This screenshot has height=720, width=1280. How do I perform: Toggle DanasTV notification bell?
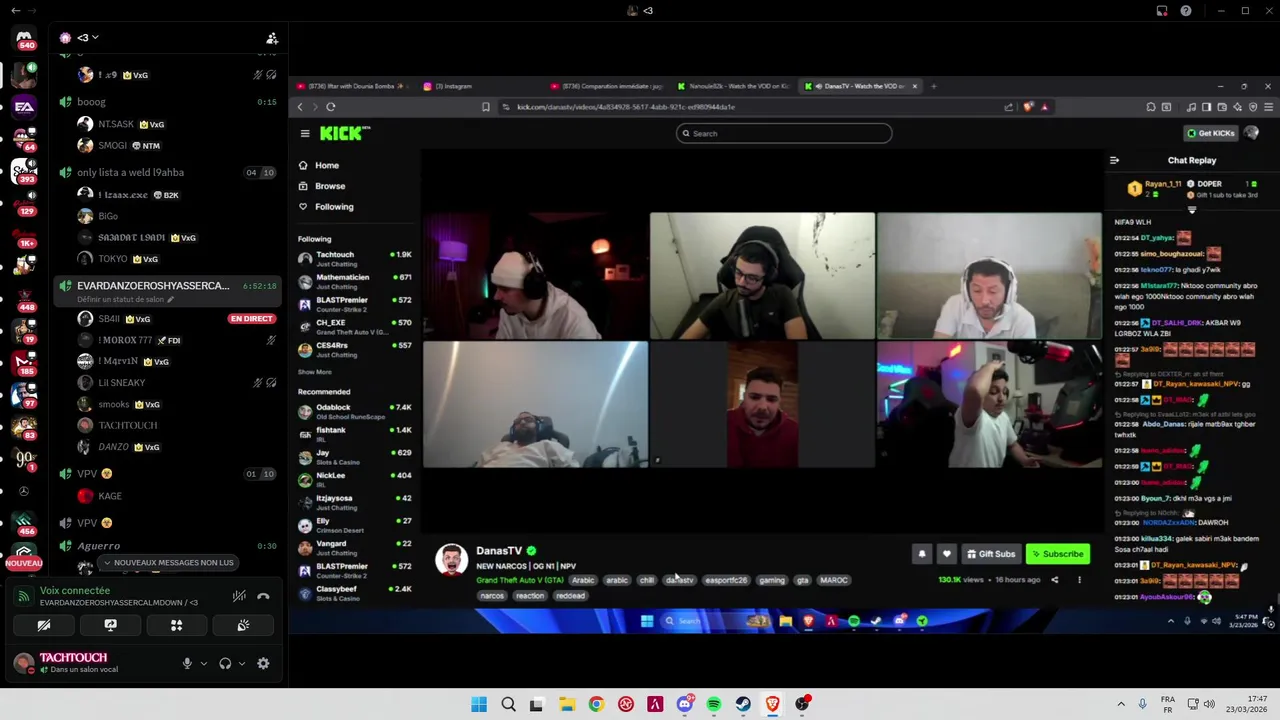click(922, 554)
